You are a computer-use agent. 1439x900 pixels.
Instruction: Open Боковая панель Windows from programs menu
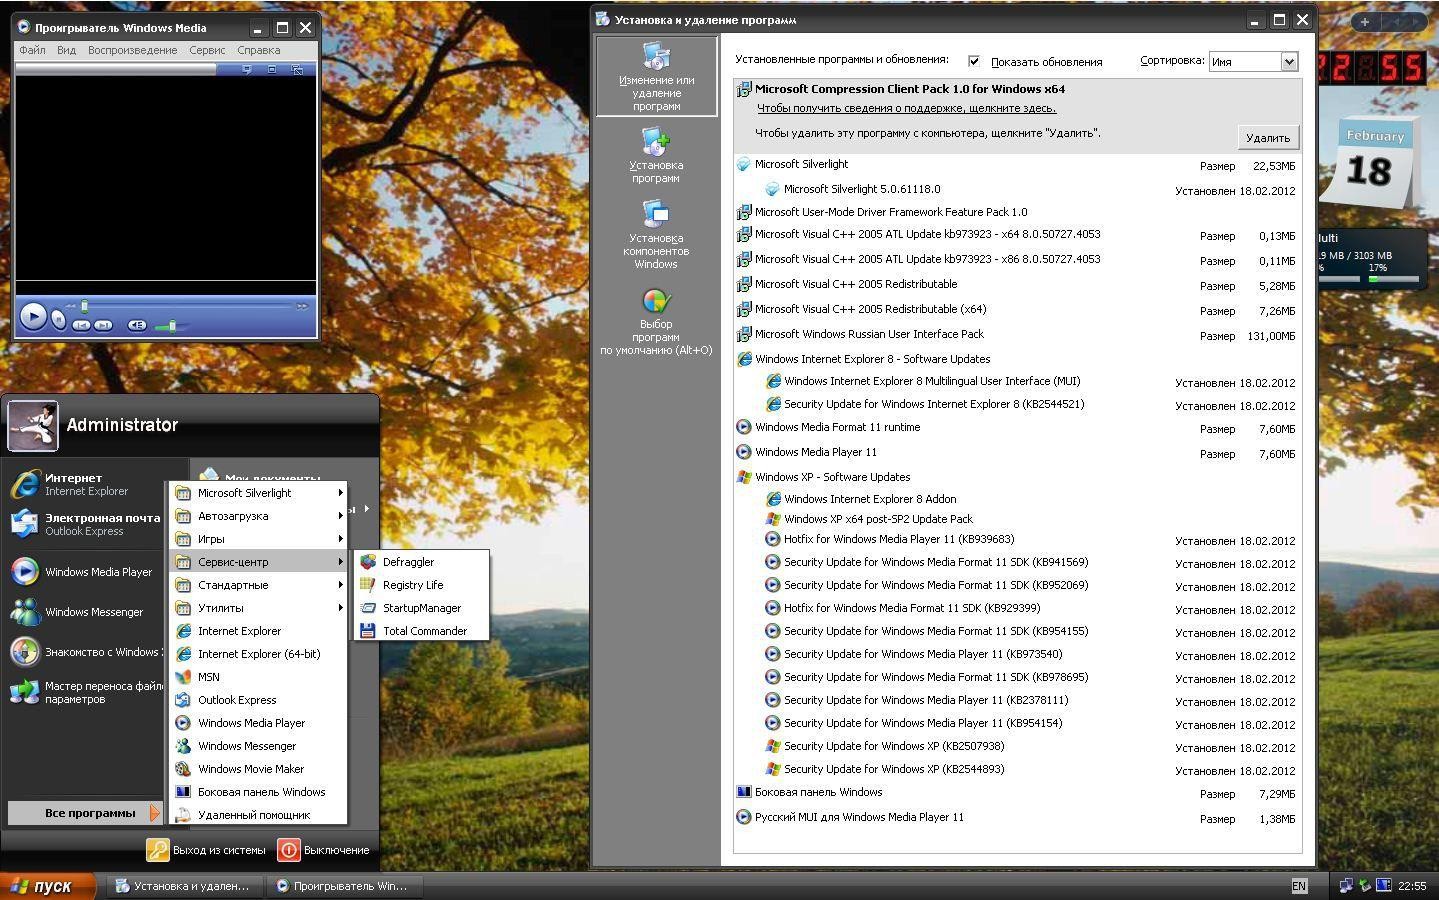258,792
